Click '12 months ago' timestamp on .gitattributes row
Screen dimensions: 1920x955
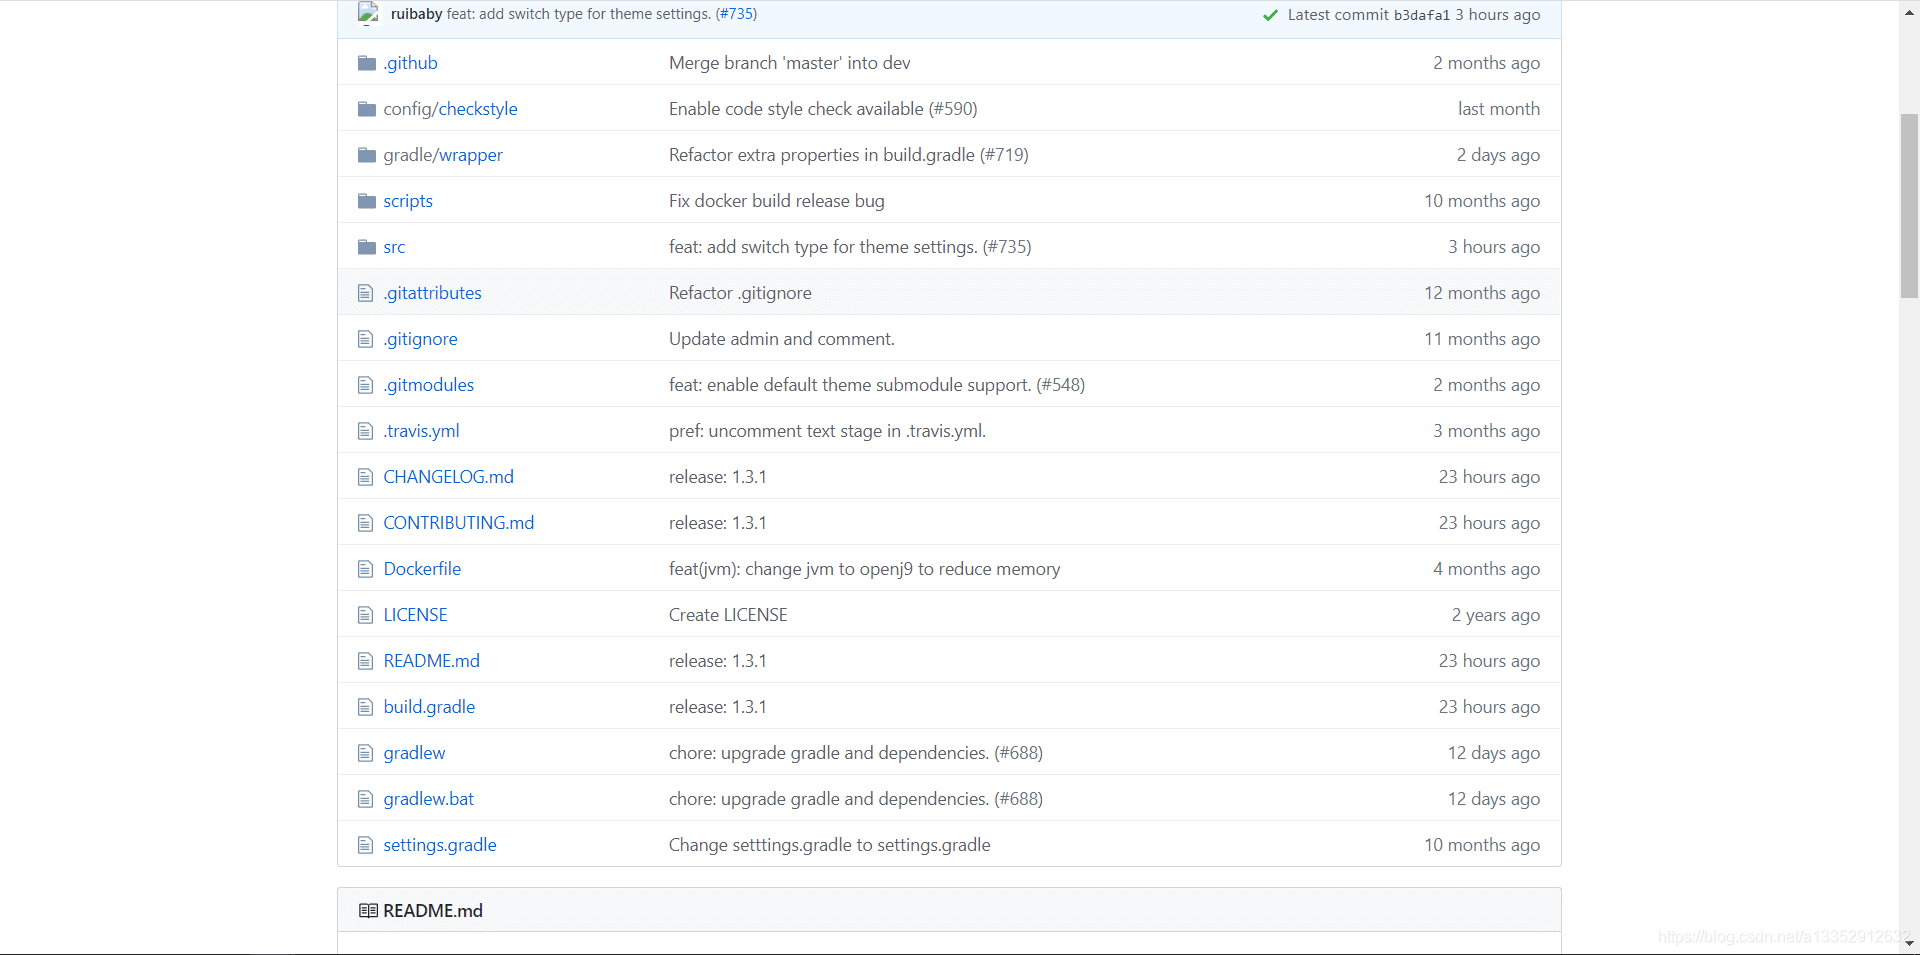click(x=1482, y=293)
